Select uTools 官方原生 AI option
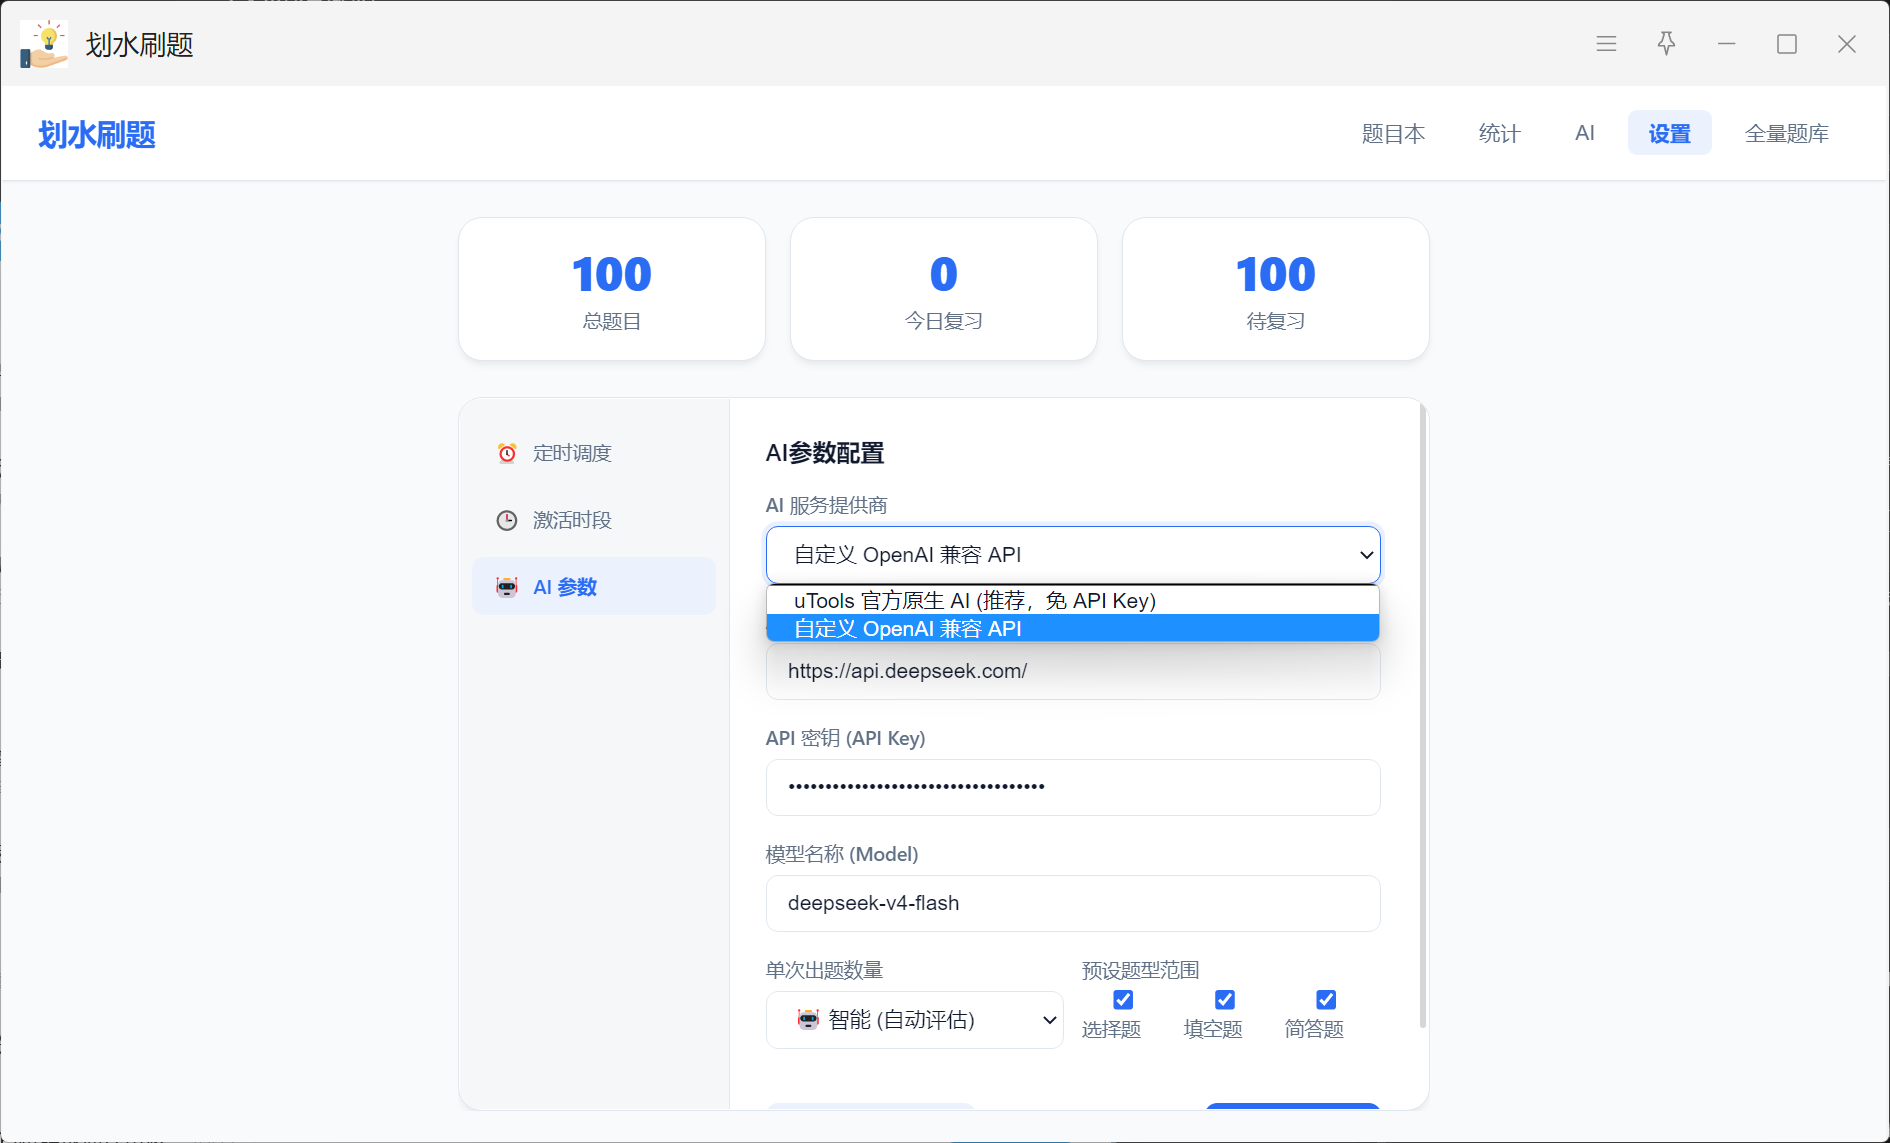The image size is (1890, 1143). (x=1072, y=600)
